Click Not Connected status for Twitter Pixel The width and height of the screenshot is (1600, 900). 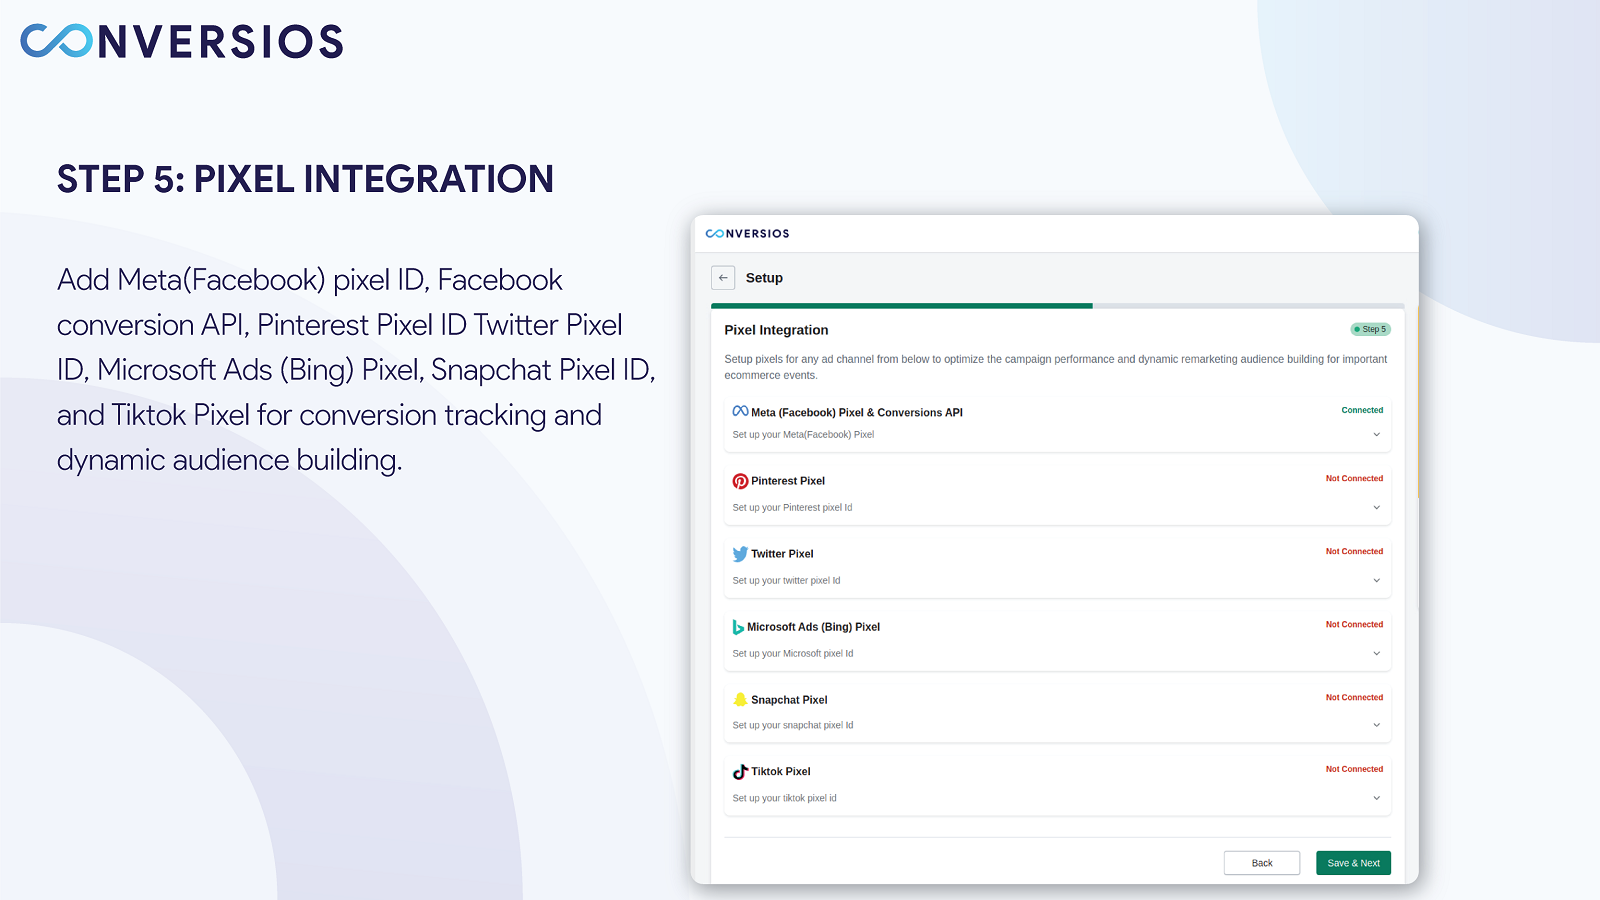1354,551
